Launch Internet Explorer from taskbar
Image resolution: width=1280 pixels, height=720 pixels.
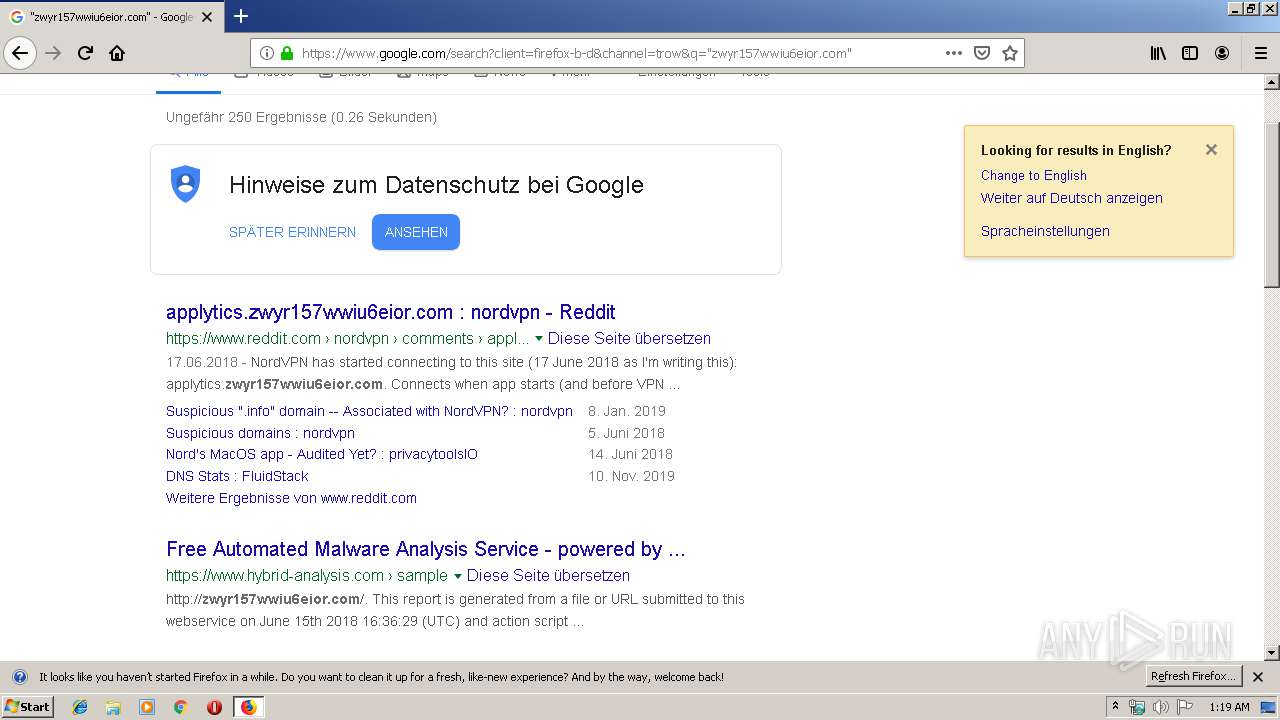click(x=80, y=707)
